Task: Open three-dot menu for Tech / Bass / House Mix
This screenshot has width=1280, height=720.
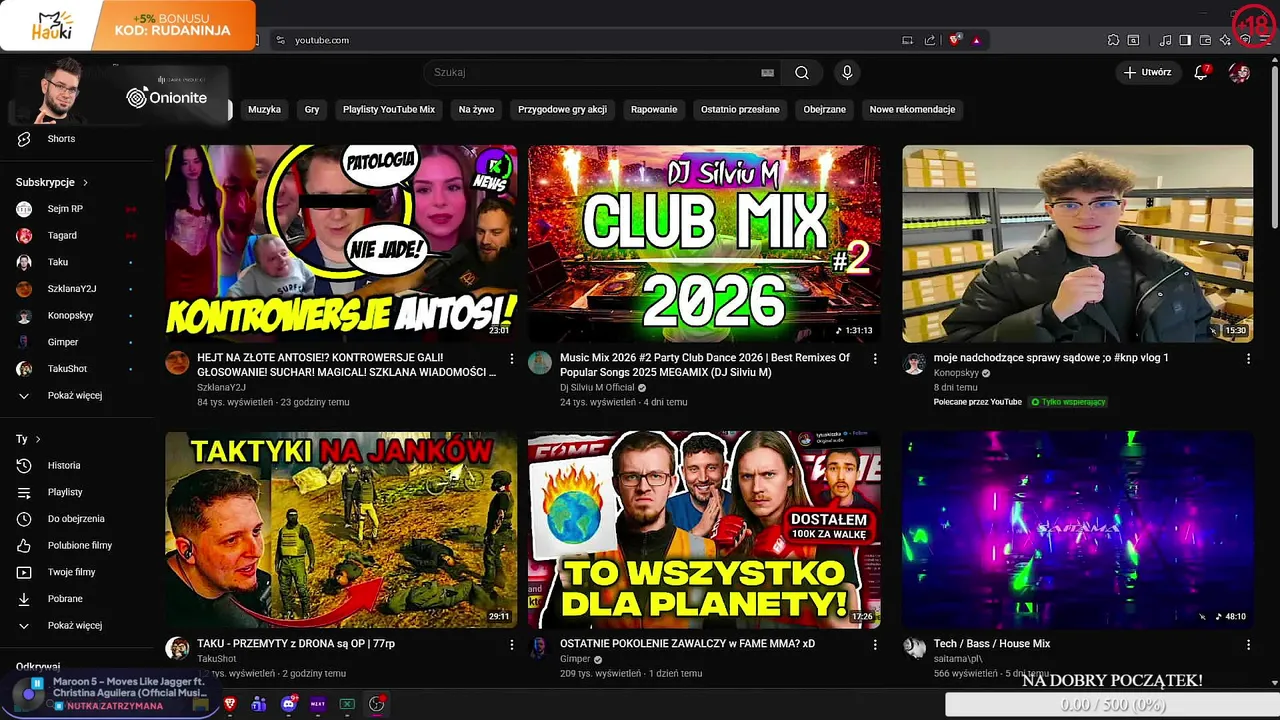Action: [1248, 645]
